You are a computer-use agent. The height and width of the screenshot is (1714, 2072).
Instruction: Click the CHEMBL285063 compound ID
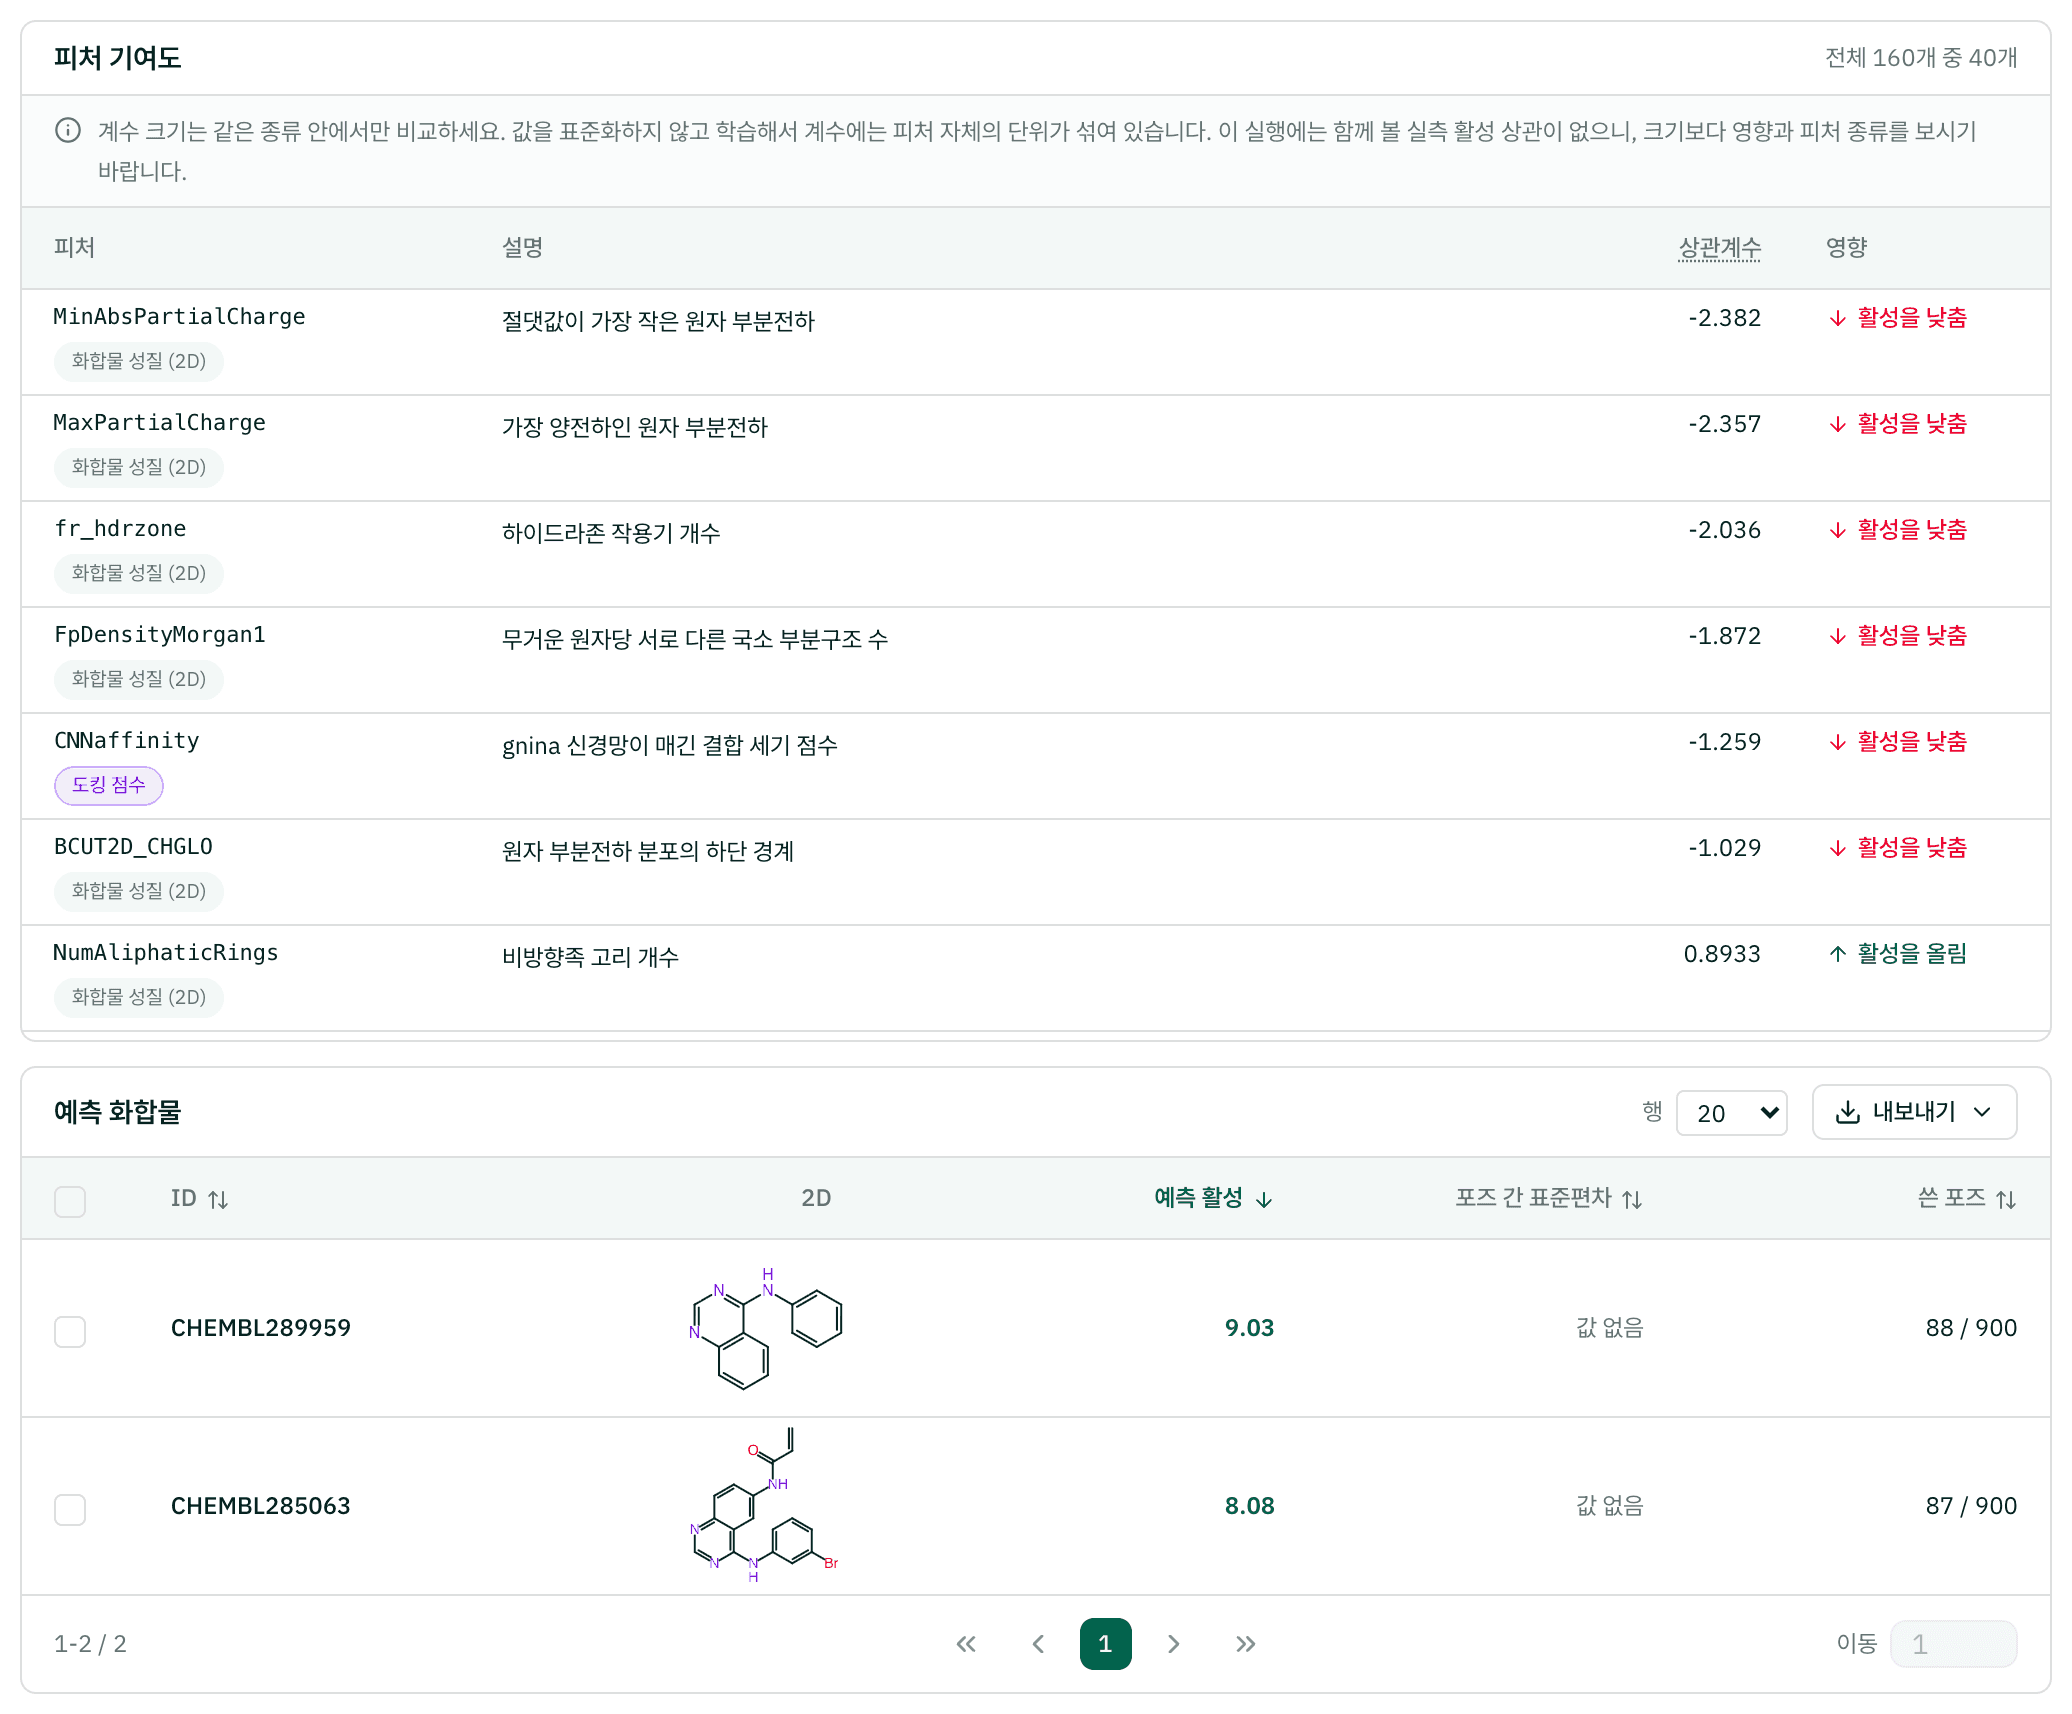tap(260, 1506)
